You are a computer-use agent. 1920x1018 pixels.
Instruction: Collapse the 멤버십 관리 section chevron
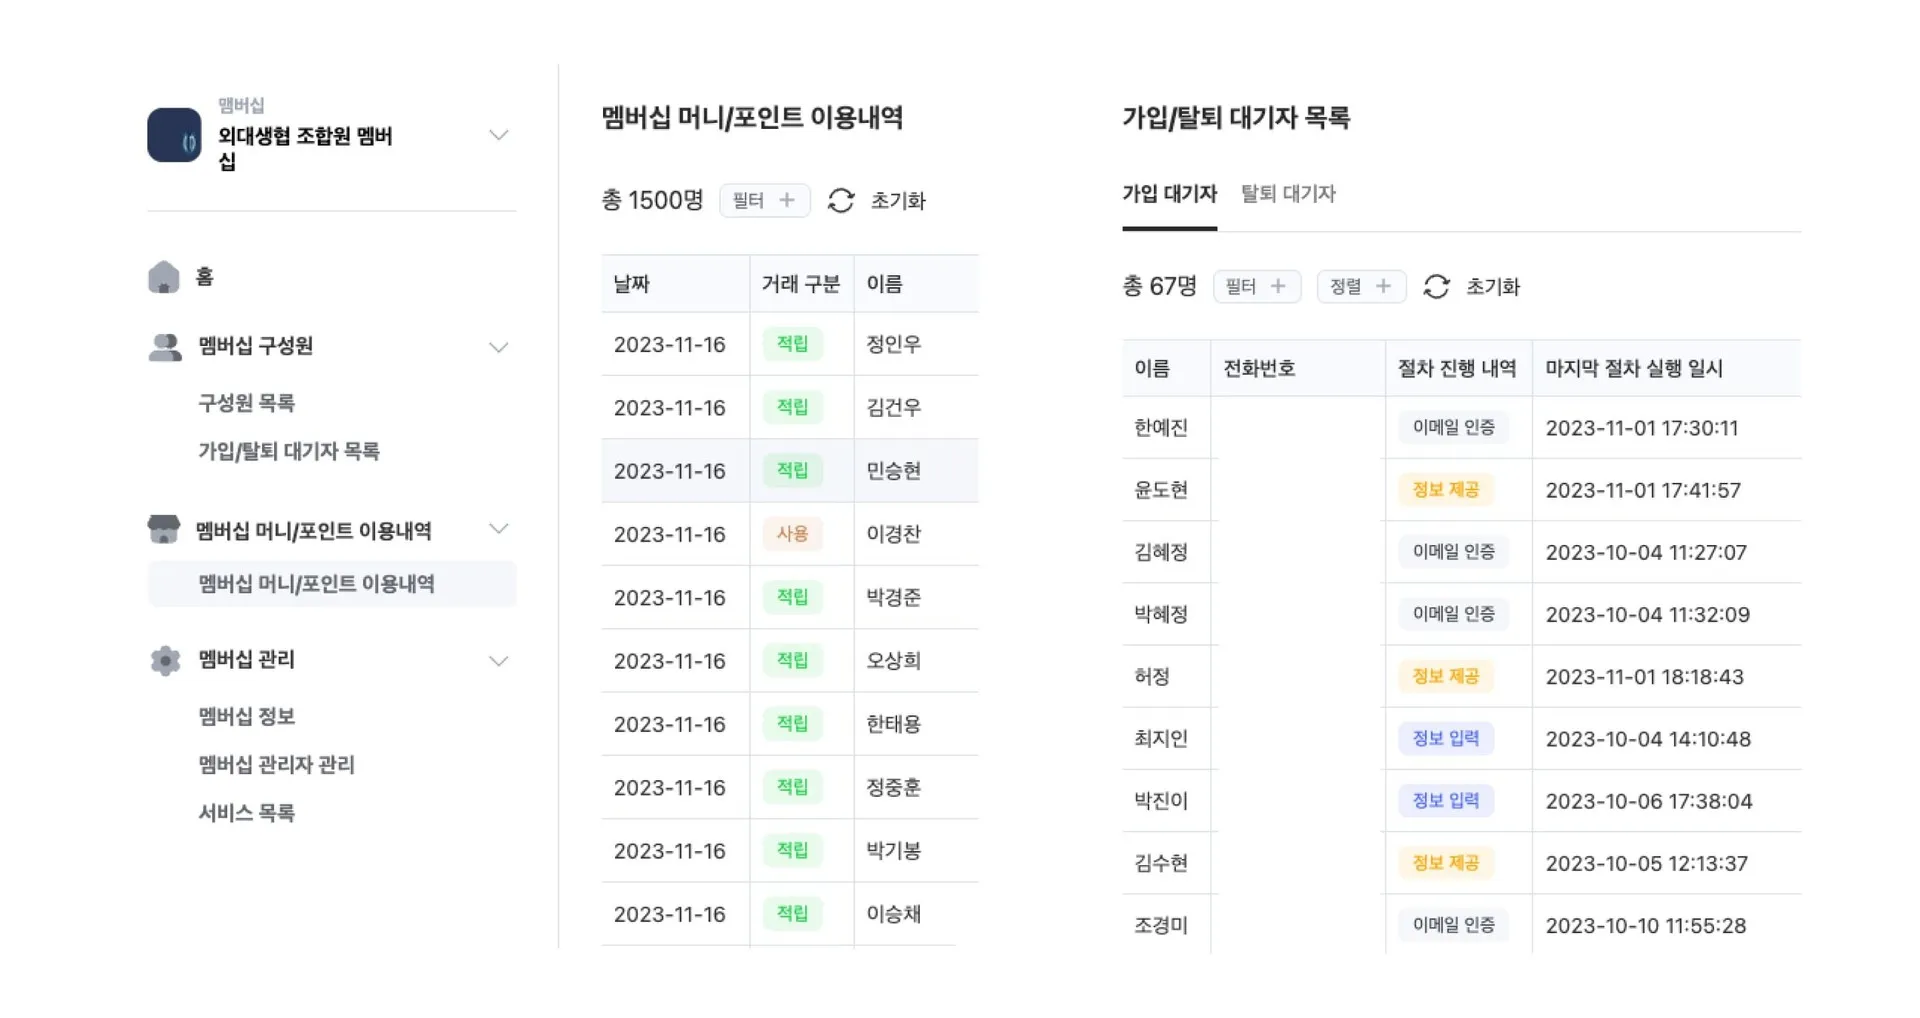click(498, 660)
